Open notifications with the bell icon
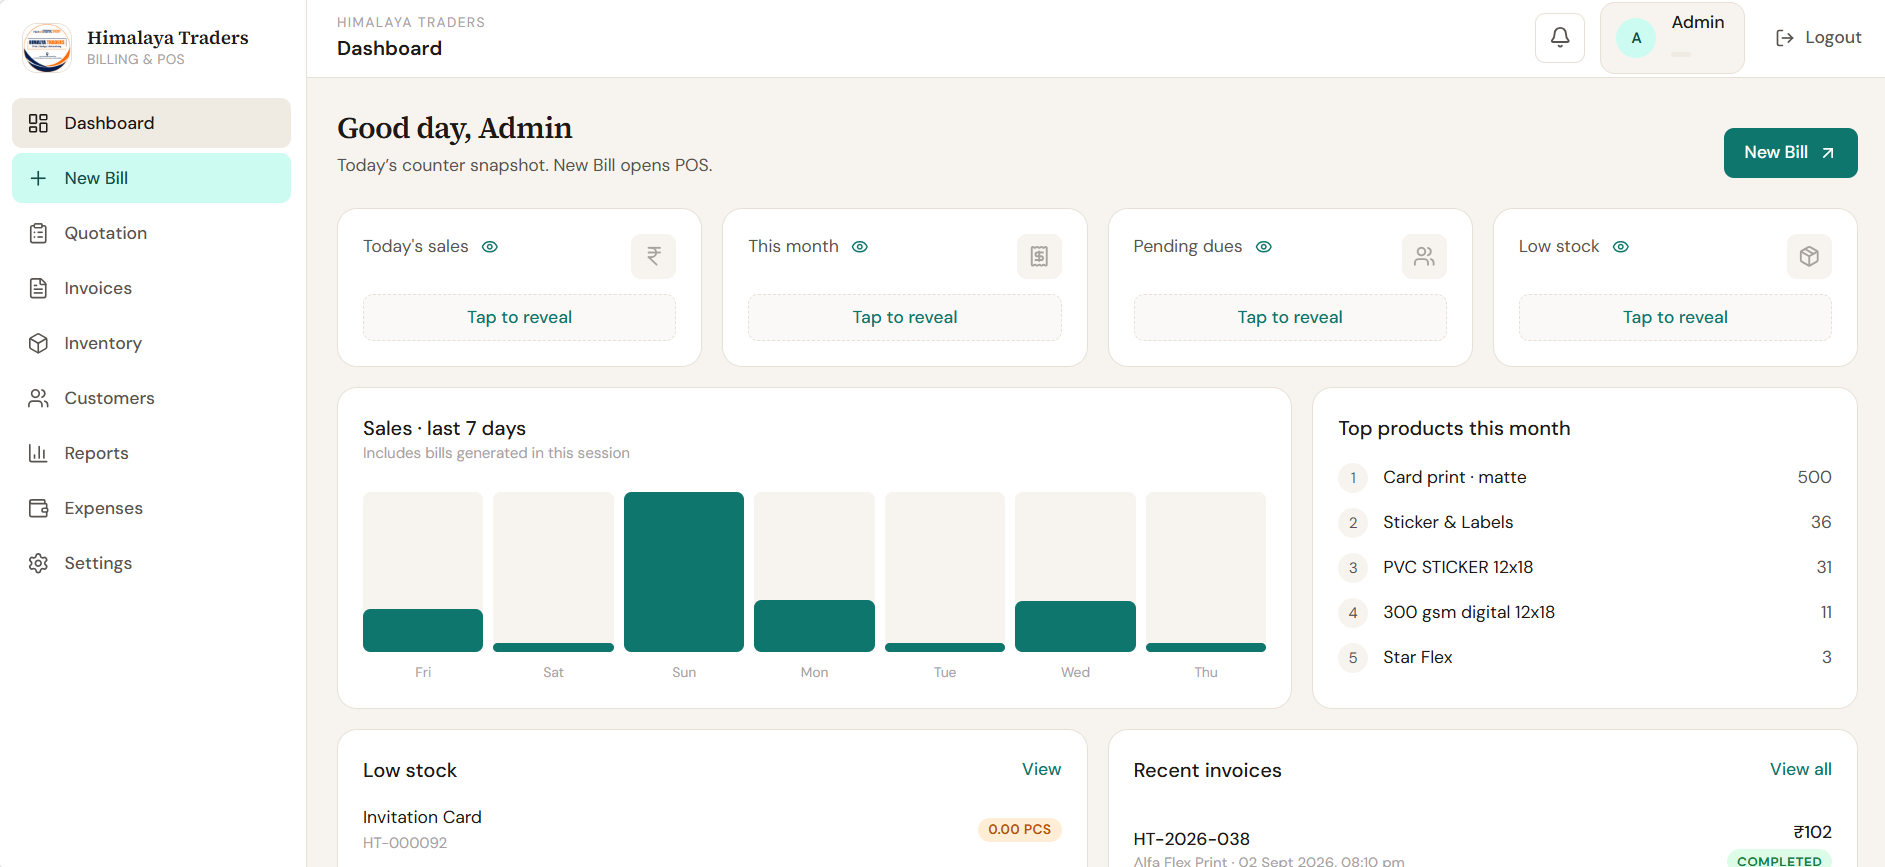This screenshot has height=867, width=1885. (x=1560, y=38)
